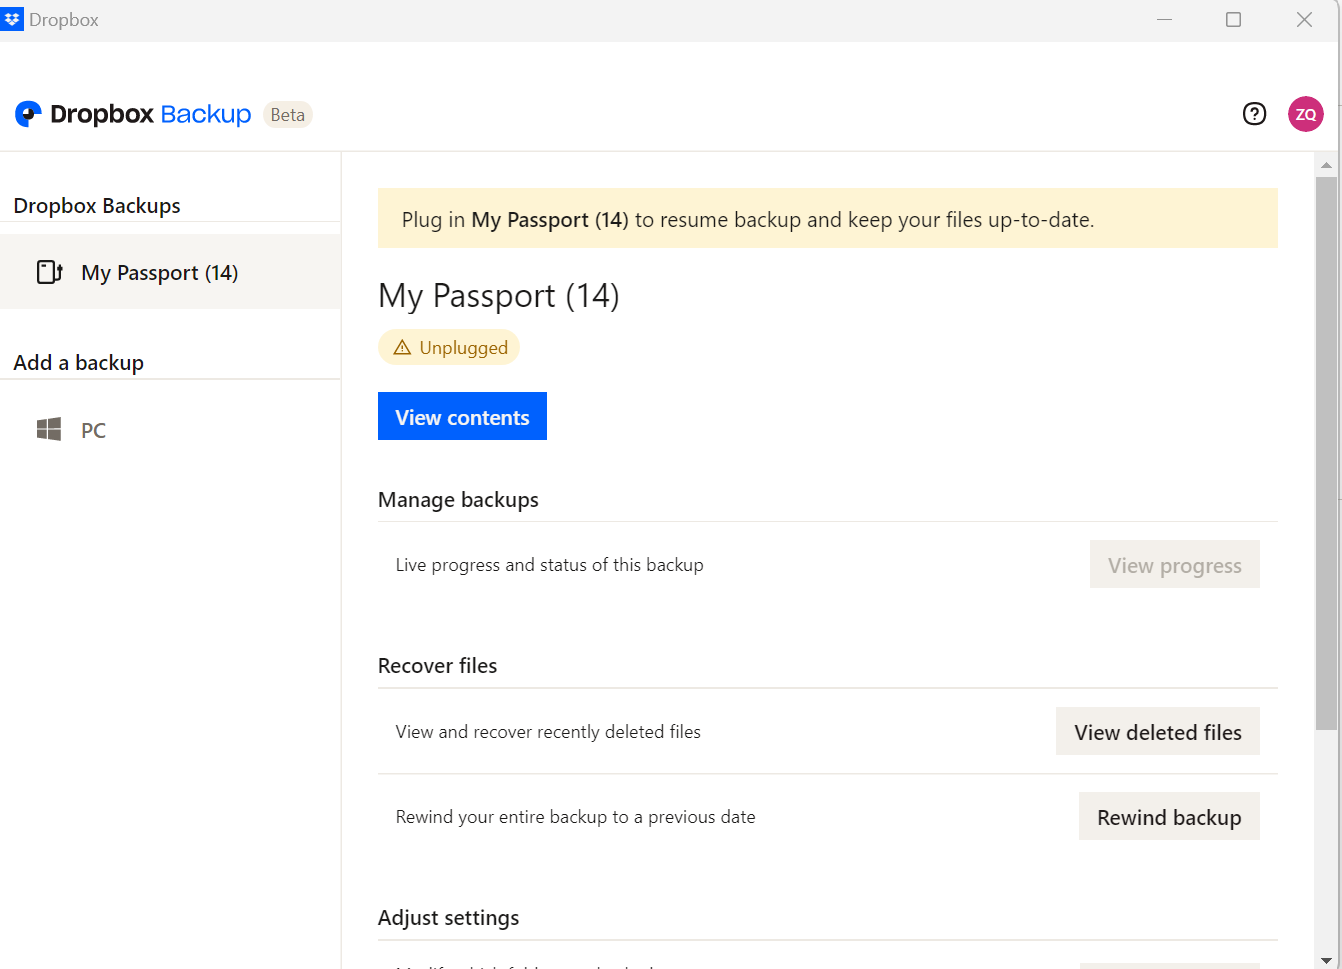The width and height of the screenshot is (1342, 969).
Task: Open the ZQ account avatar
Action: point(1305,114)
